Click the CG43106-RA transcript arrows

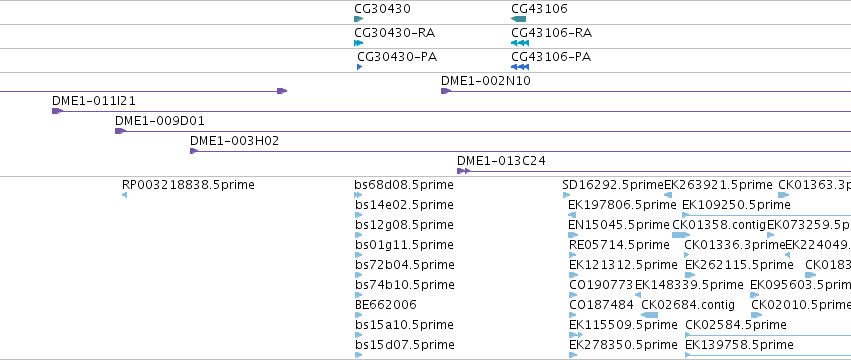coord(519,43)
